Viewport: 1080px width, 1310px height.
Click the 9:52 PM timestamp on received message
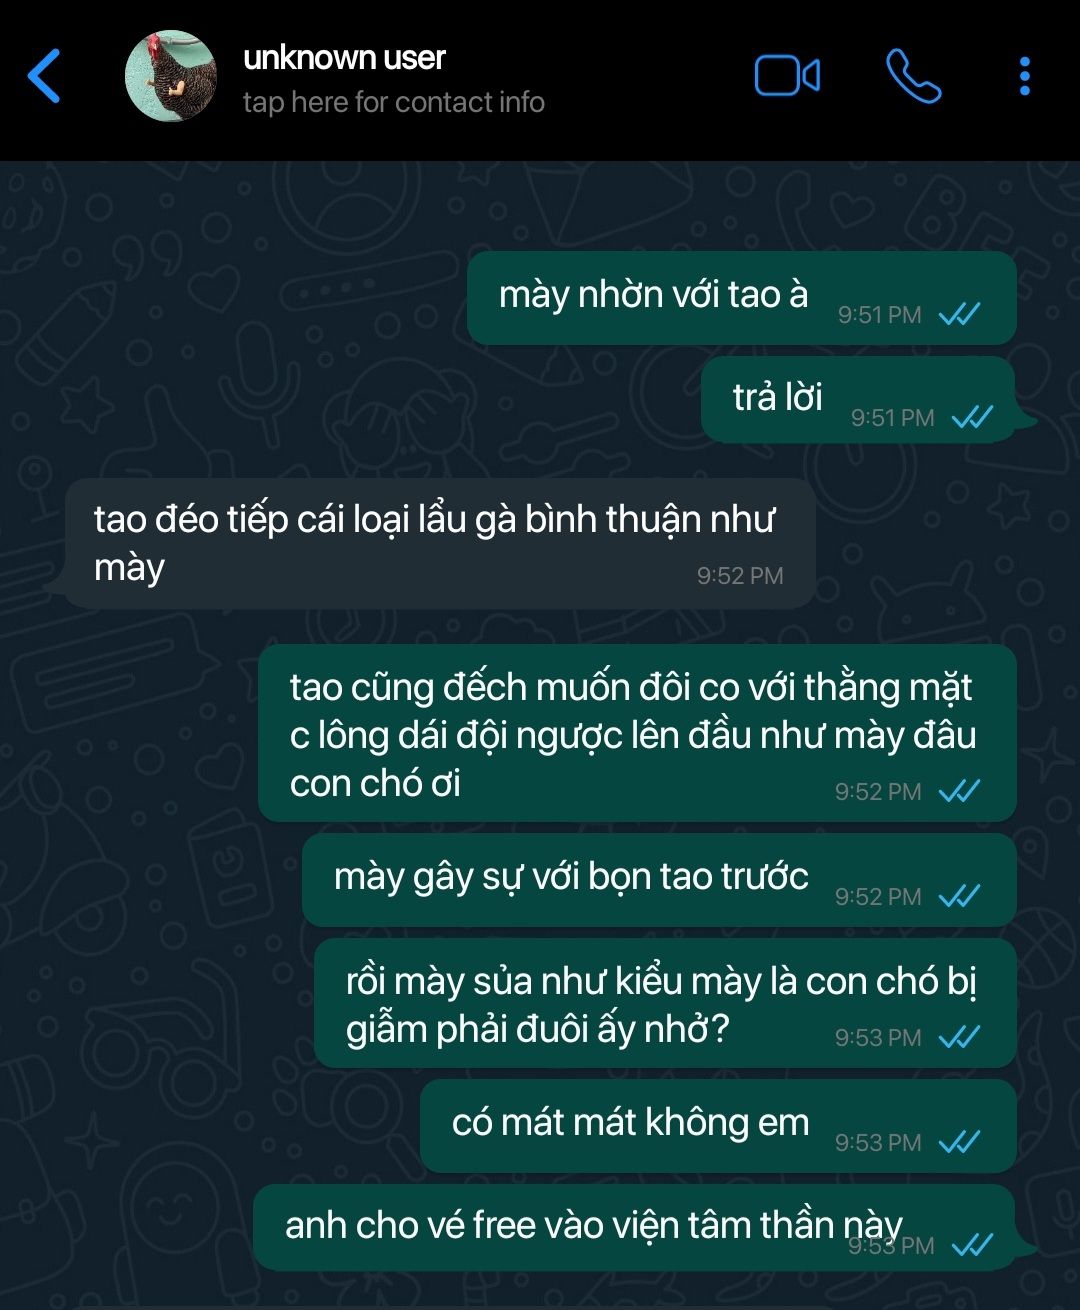(x=740, y=576)
